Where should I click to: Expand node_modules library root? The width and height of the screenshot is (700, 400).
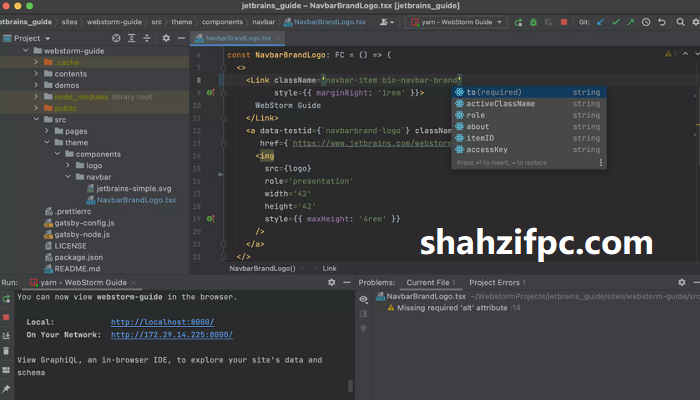click(x=36, y=96)
